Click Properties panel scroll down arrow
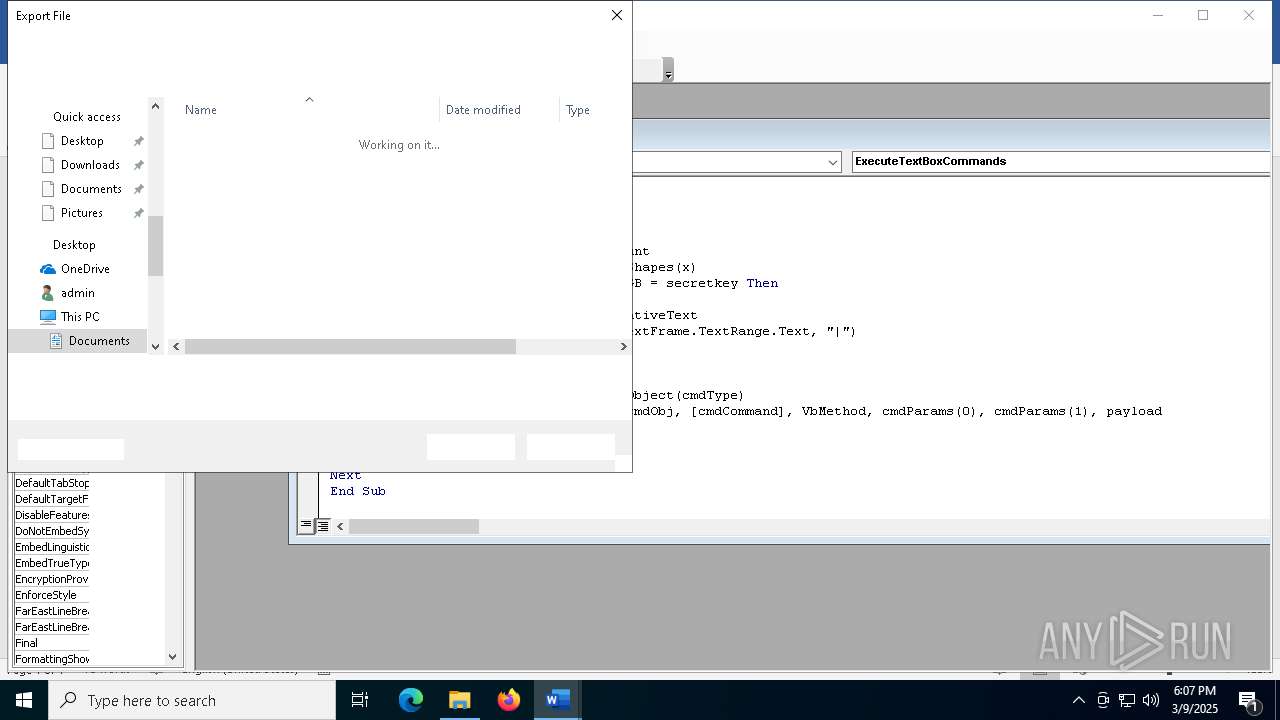The image size is (1280, 720). pos(173,657)
